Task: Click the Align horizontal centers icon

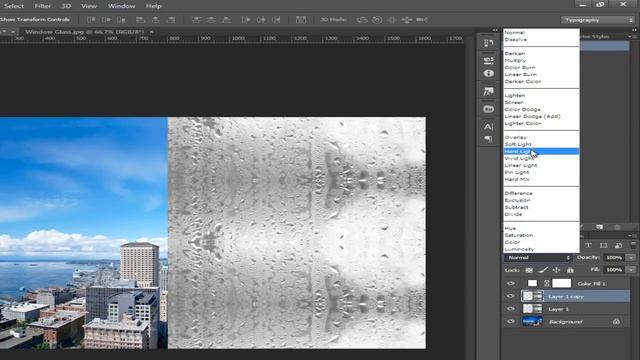Action: click(x=156, y=20)
